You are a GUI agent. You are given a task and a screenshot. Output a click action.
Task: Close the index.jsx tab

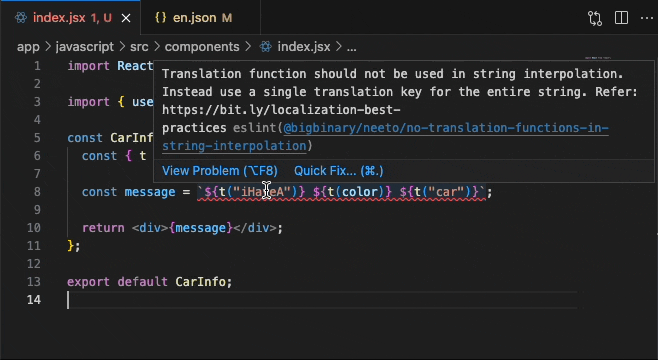126,18
